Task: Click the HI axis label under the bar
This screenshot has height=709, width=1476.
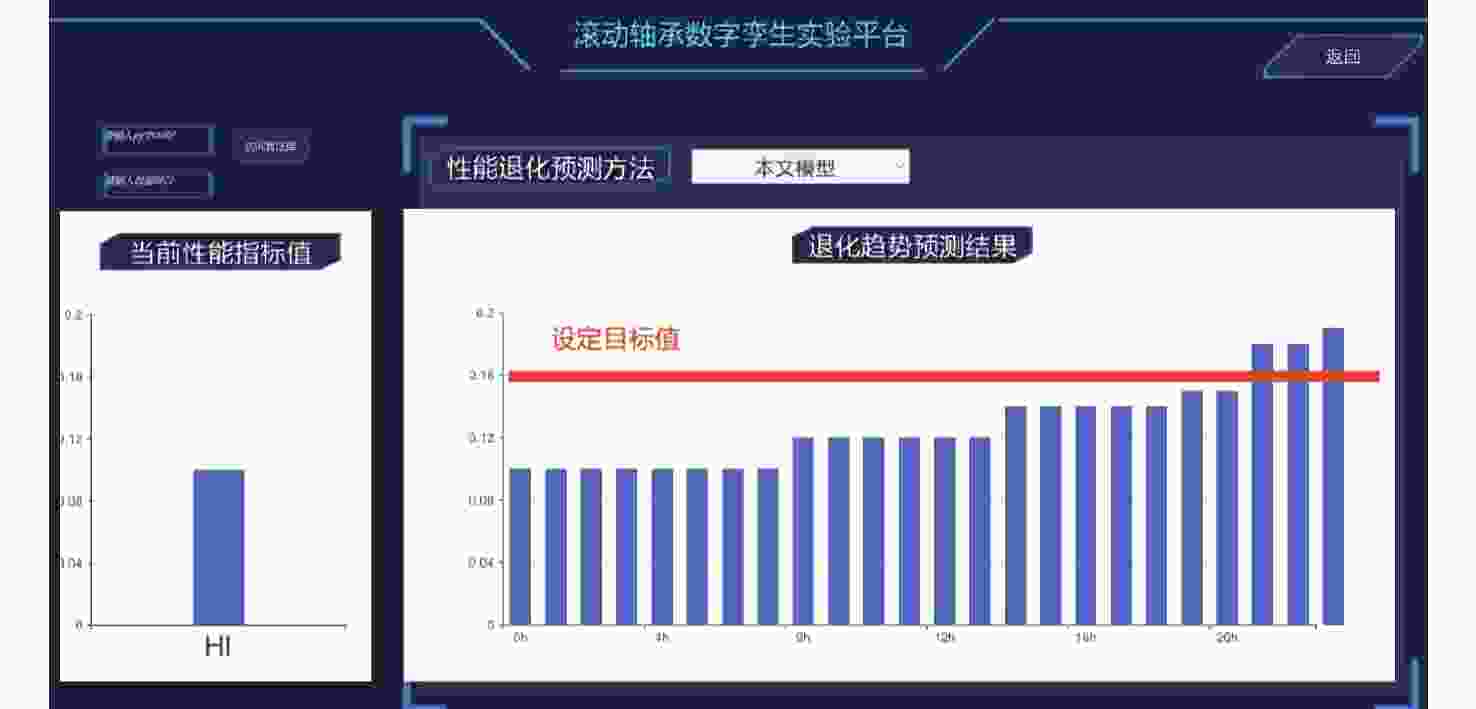Action: pyautogui.click(x=218, y=647)
